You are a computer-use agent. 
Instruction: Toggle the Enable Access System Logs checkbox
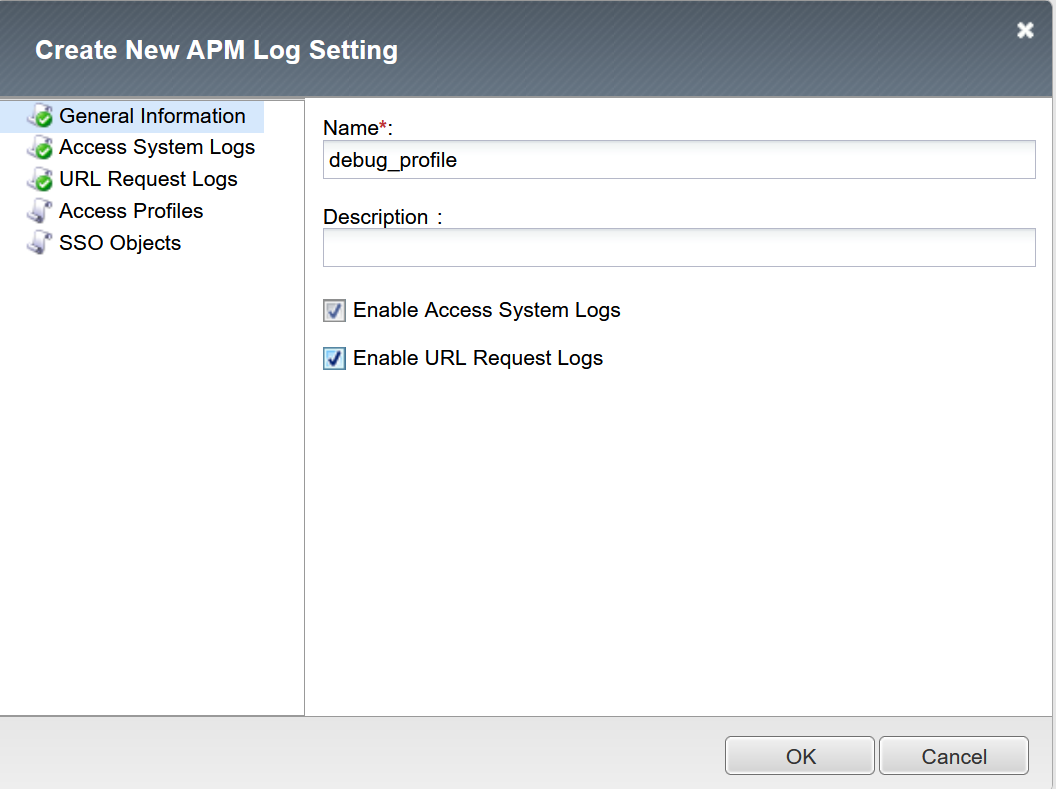(334, 311)
